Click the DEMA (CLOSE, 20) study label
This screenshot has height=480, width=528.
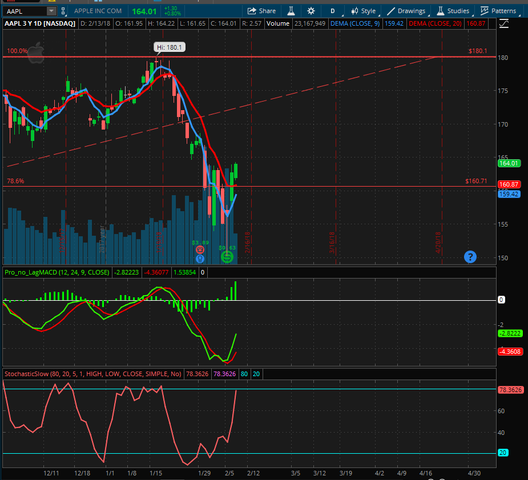(x=435, y=24)
